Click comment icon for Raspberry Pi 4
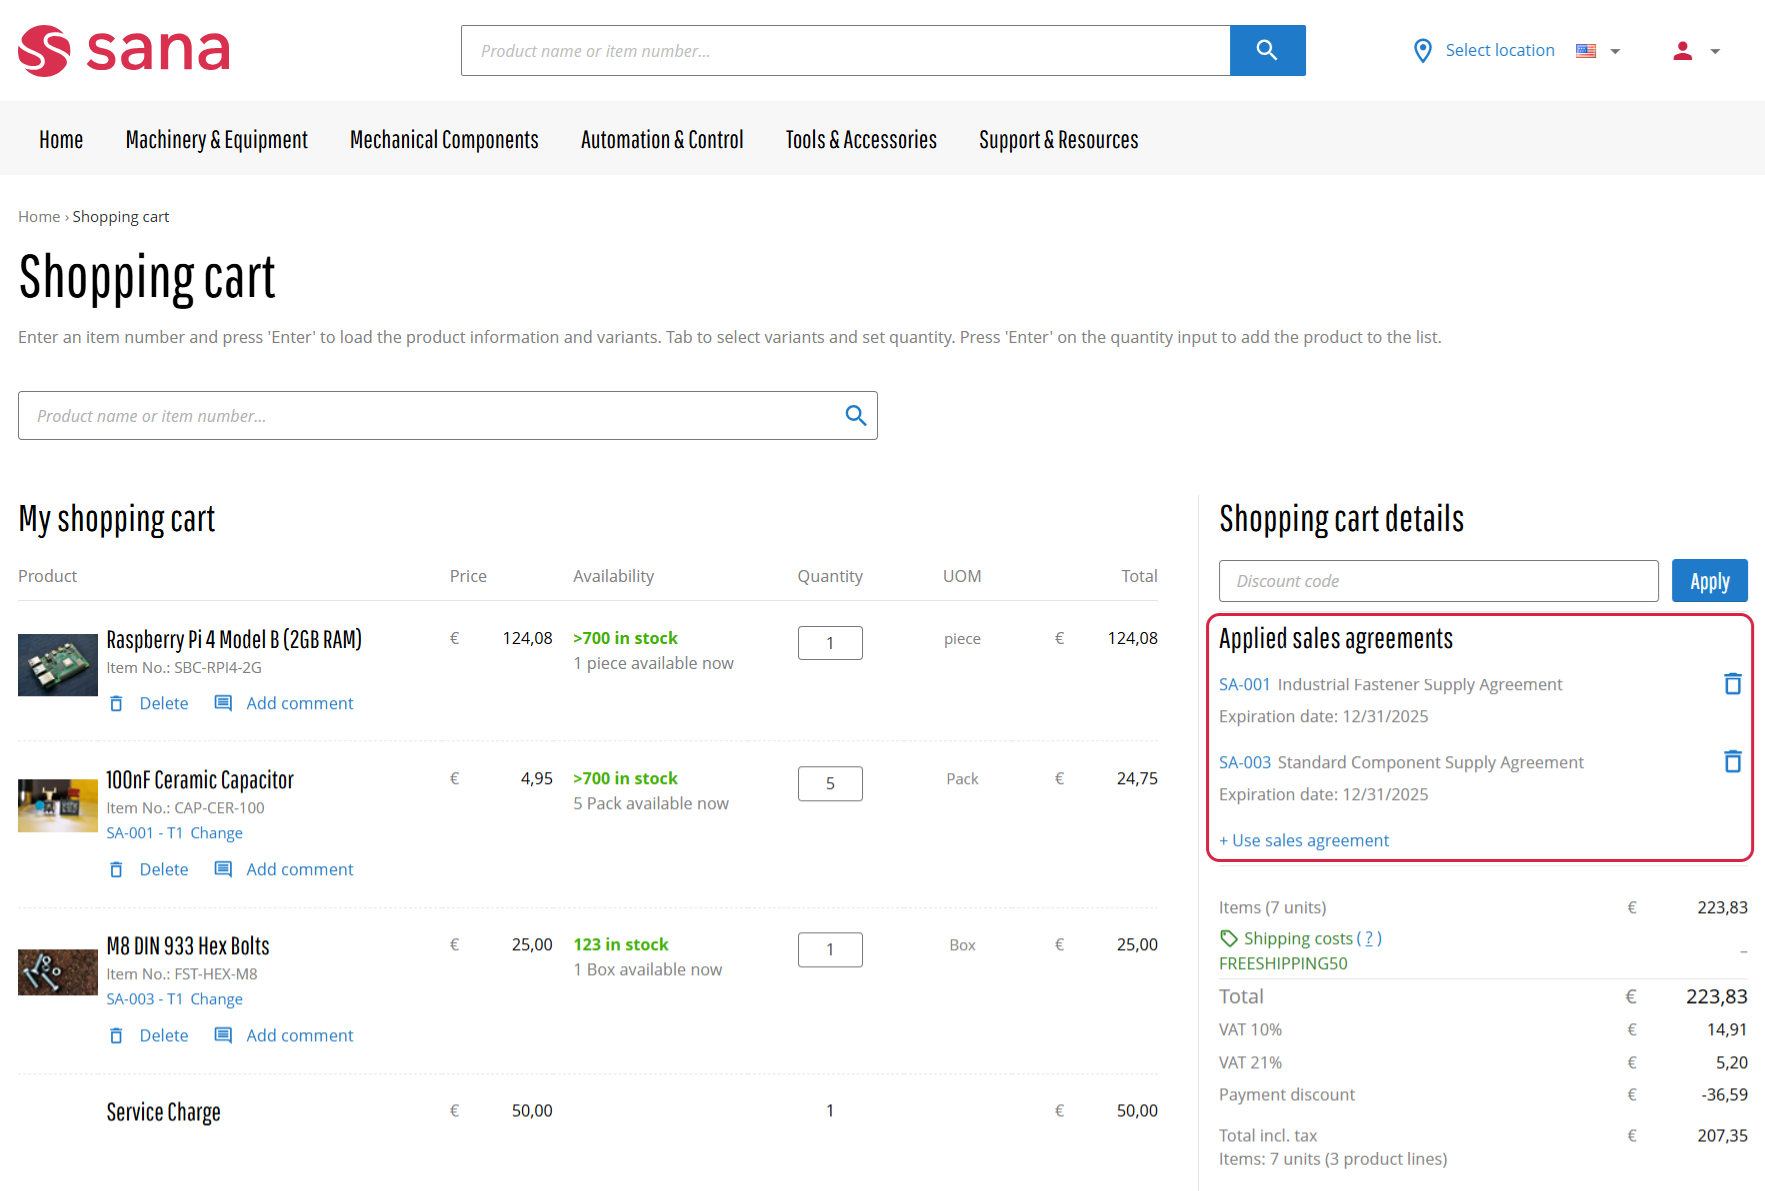 click(x=223, y=703)
